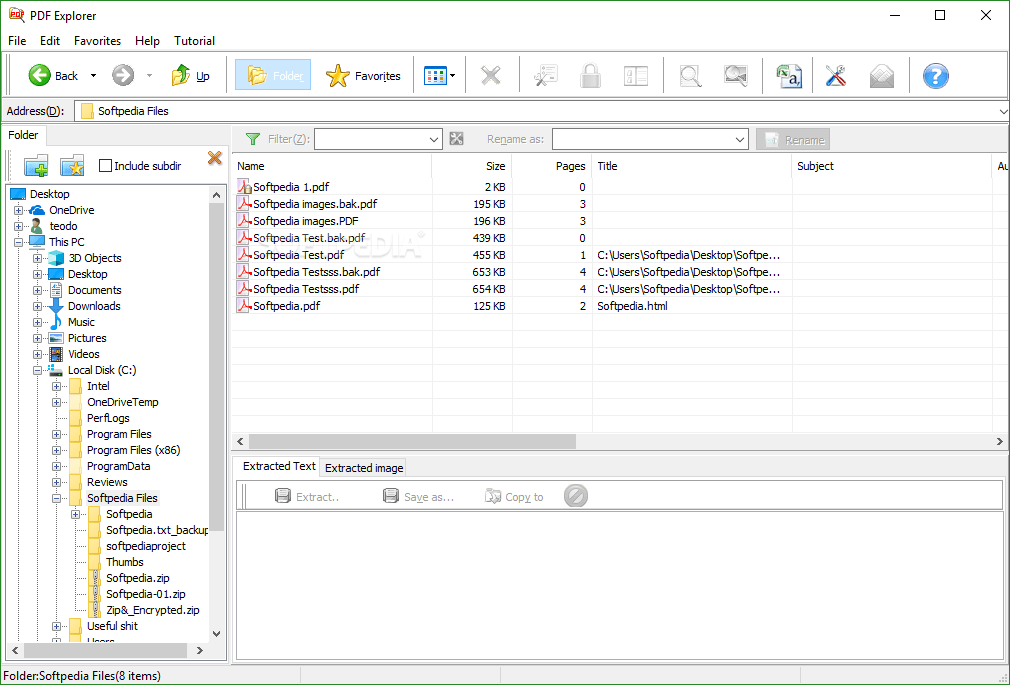Open the Help icon on the toolbar
Screen dimensions: 1010x685
point(935,75)
